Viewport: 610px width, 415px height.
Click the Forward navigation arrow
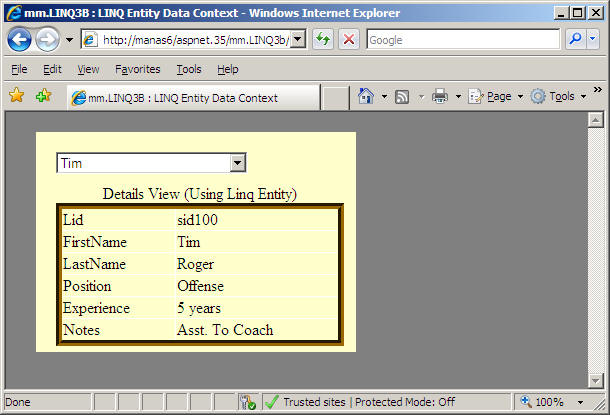click(47, 39)
